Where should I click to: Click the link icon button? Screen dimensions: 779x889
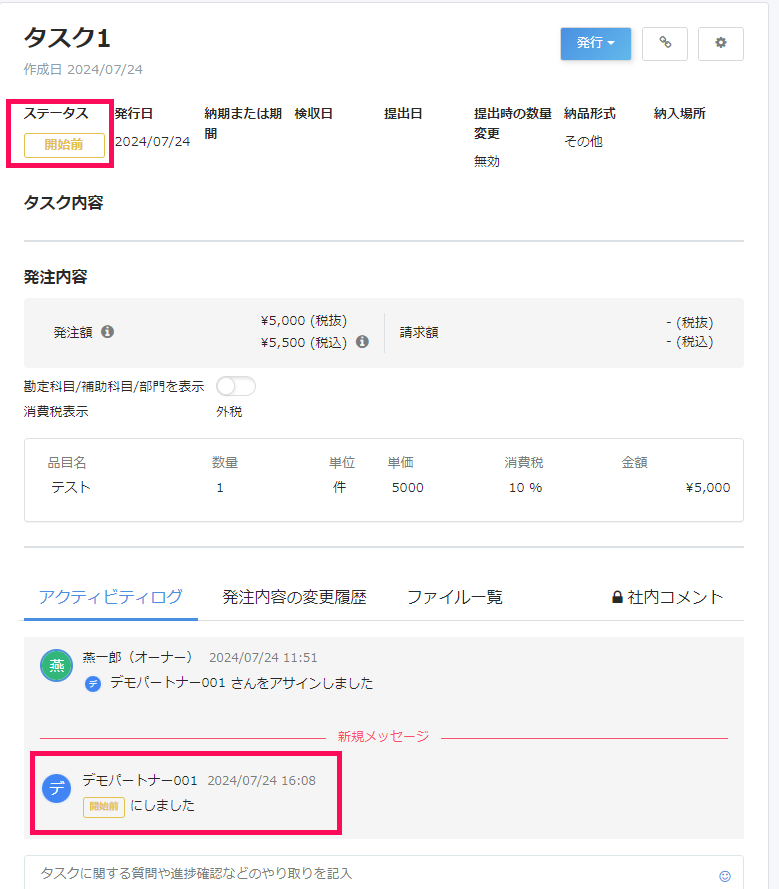[x=664, y=43]
